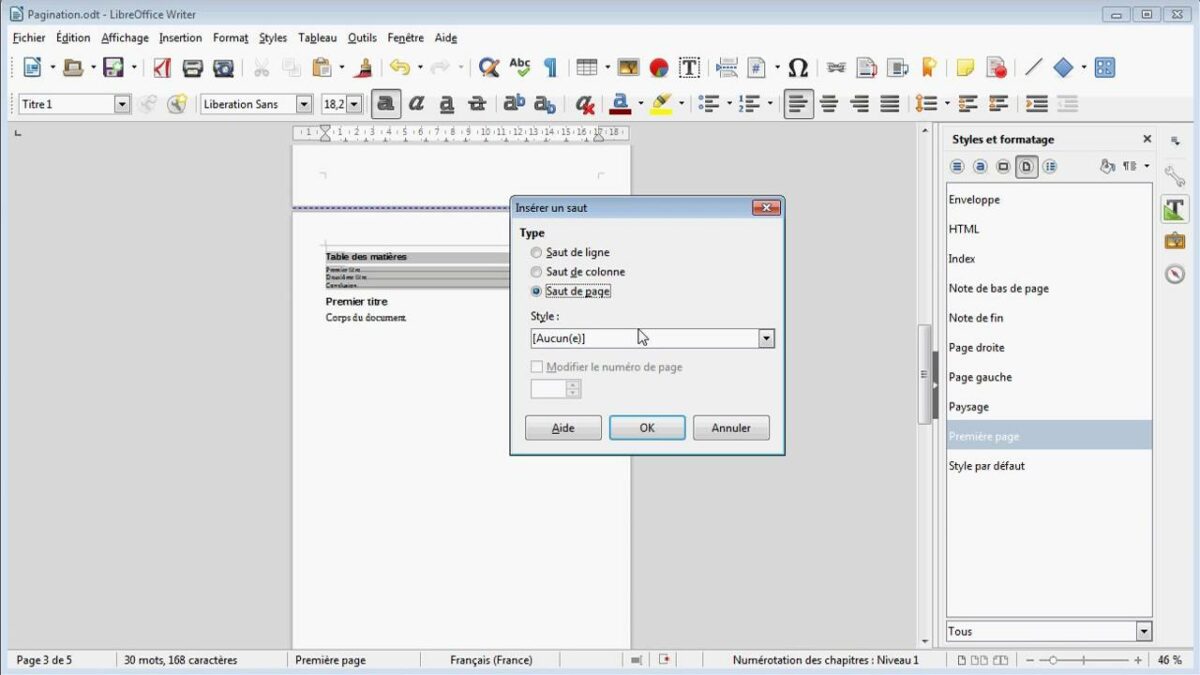
Task: Open the Tableau menu
Action: point(317,38)
